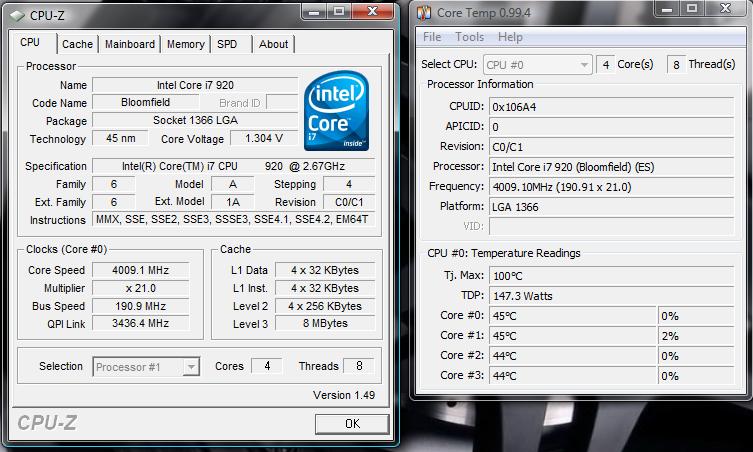
Task: Click the Tj. Max value 100°C
Action: [x=611, y=276]
